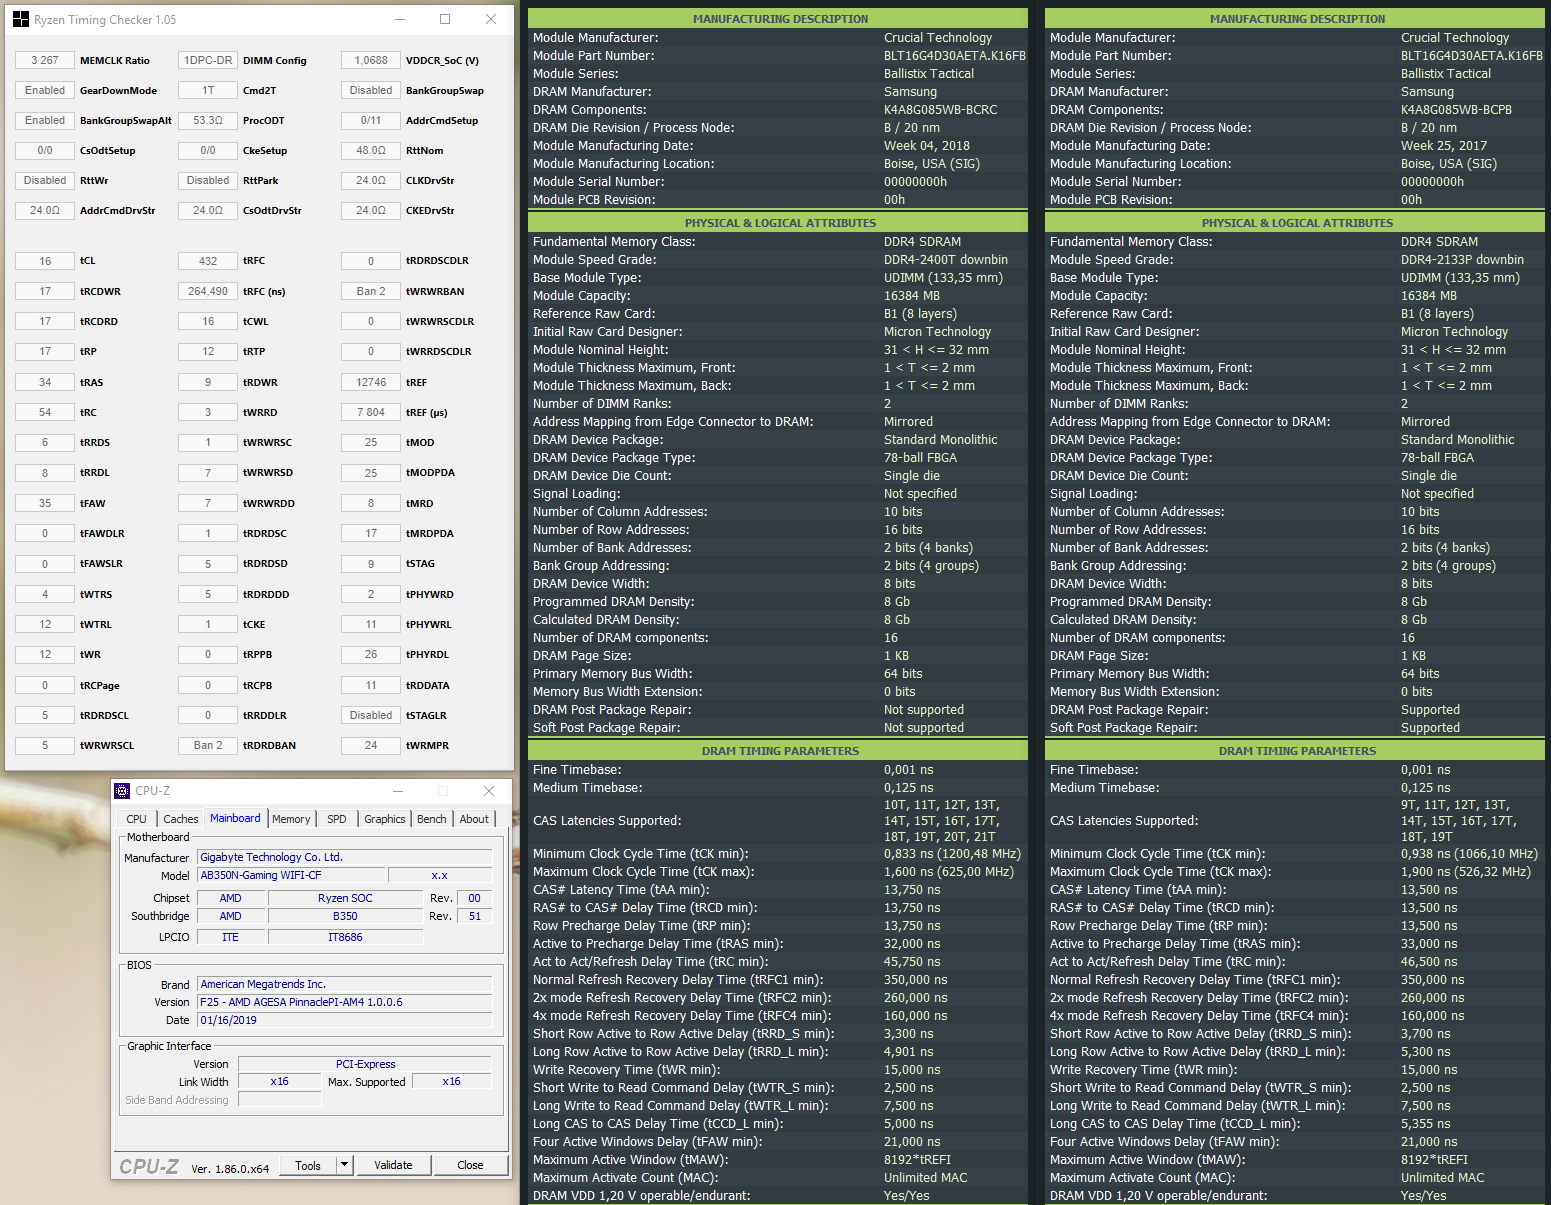1551x1205 pixels.
Task: Click the Model field AB350N-Gaming WIFI-CF
Action: point(290,875)
